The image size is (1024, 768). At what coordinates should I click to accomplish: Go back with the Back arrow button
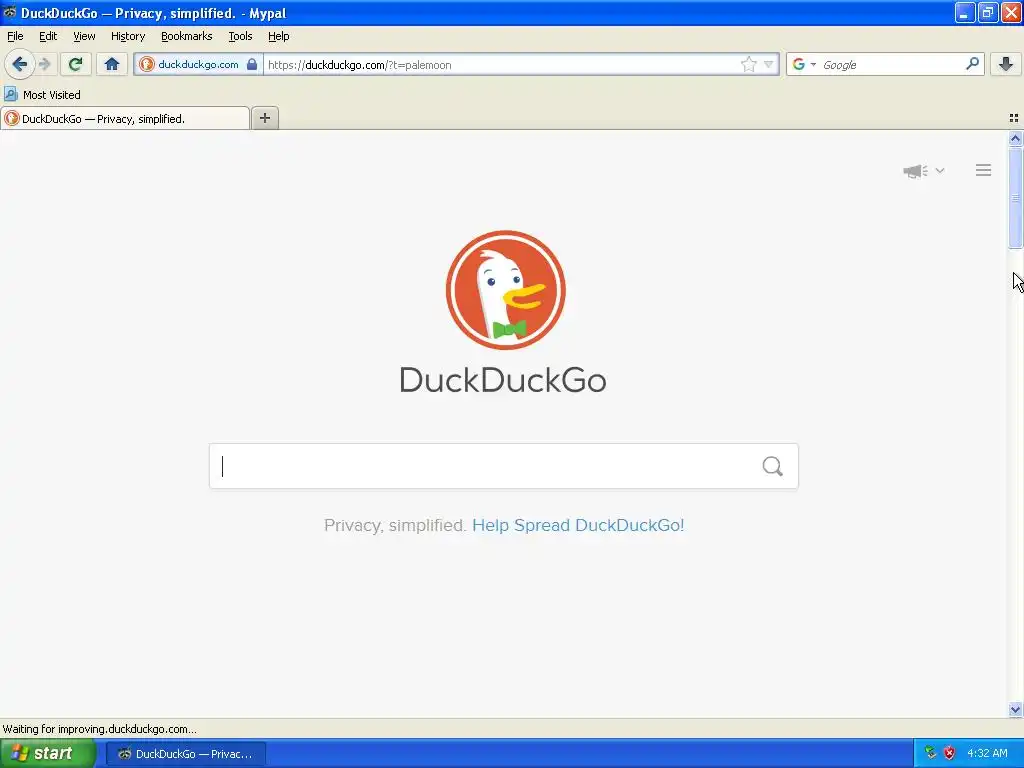click(x=19, y=64)
